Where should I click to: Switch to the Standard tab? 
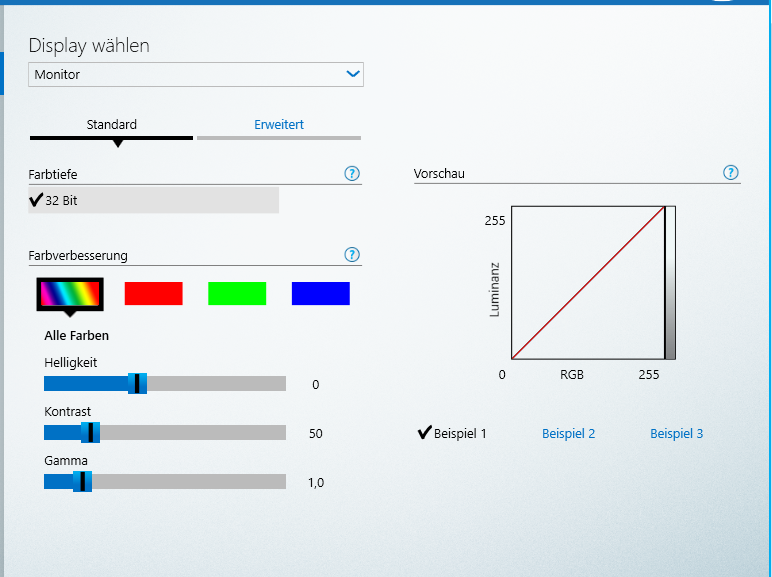coord(112,125)
